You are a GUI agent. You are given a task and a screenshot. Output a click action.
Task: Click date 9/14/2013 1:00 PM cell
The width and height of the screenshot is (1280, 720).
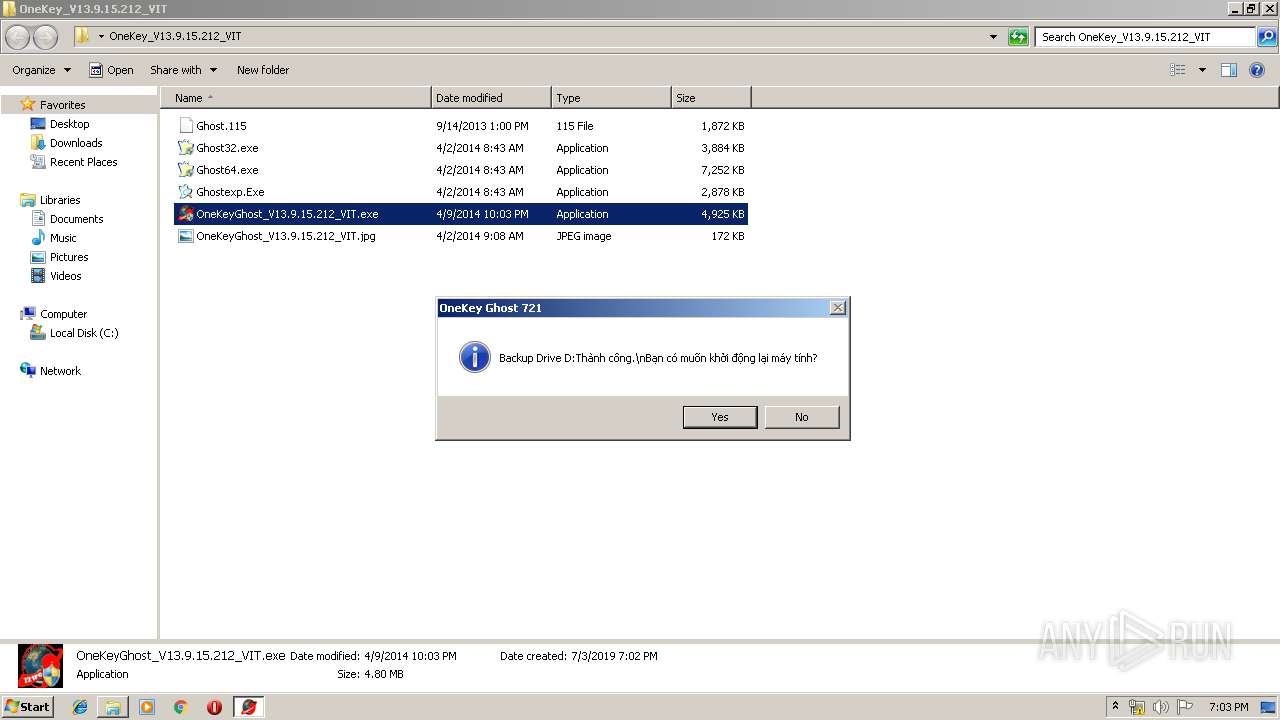point(482,126)
